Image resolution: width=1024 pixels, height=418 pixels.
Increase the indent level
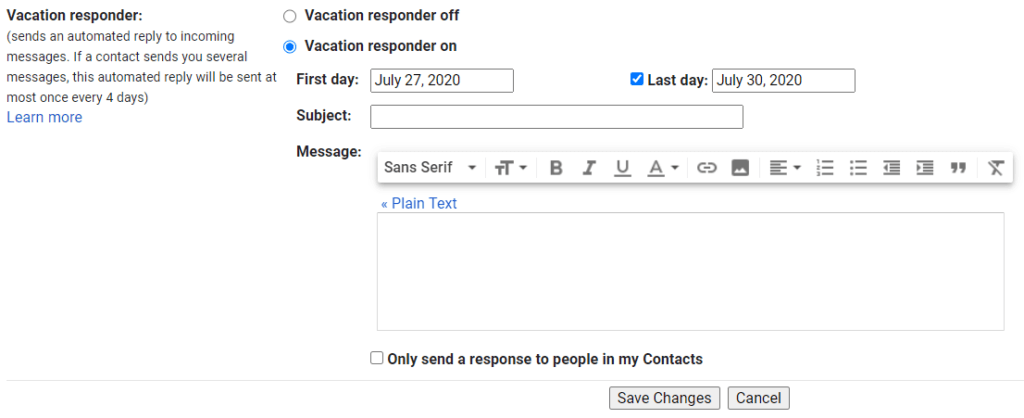925,168
